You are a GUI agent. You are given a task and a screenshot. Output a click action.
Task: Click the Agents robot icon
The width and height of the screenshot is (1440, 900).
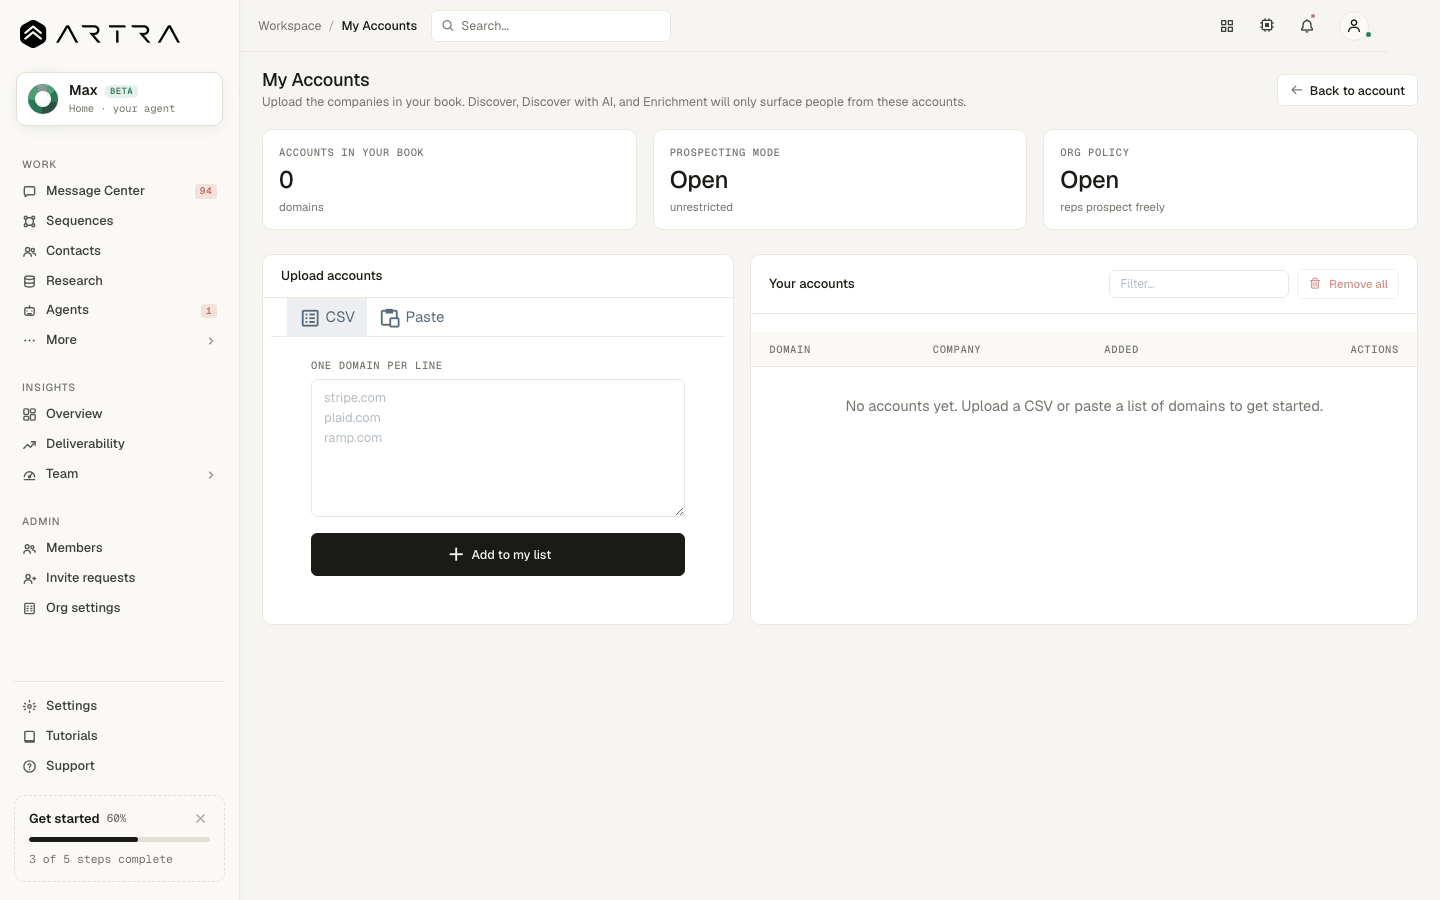click(x=30, y=311)
